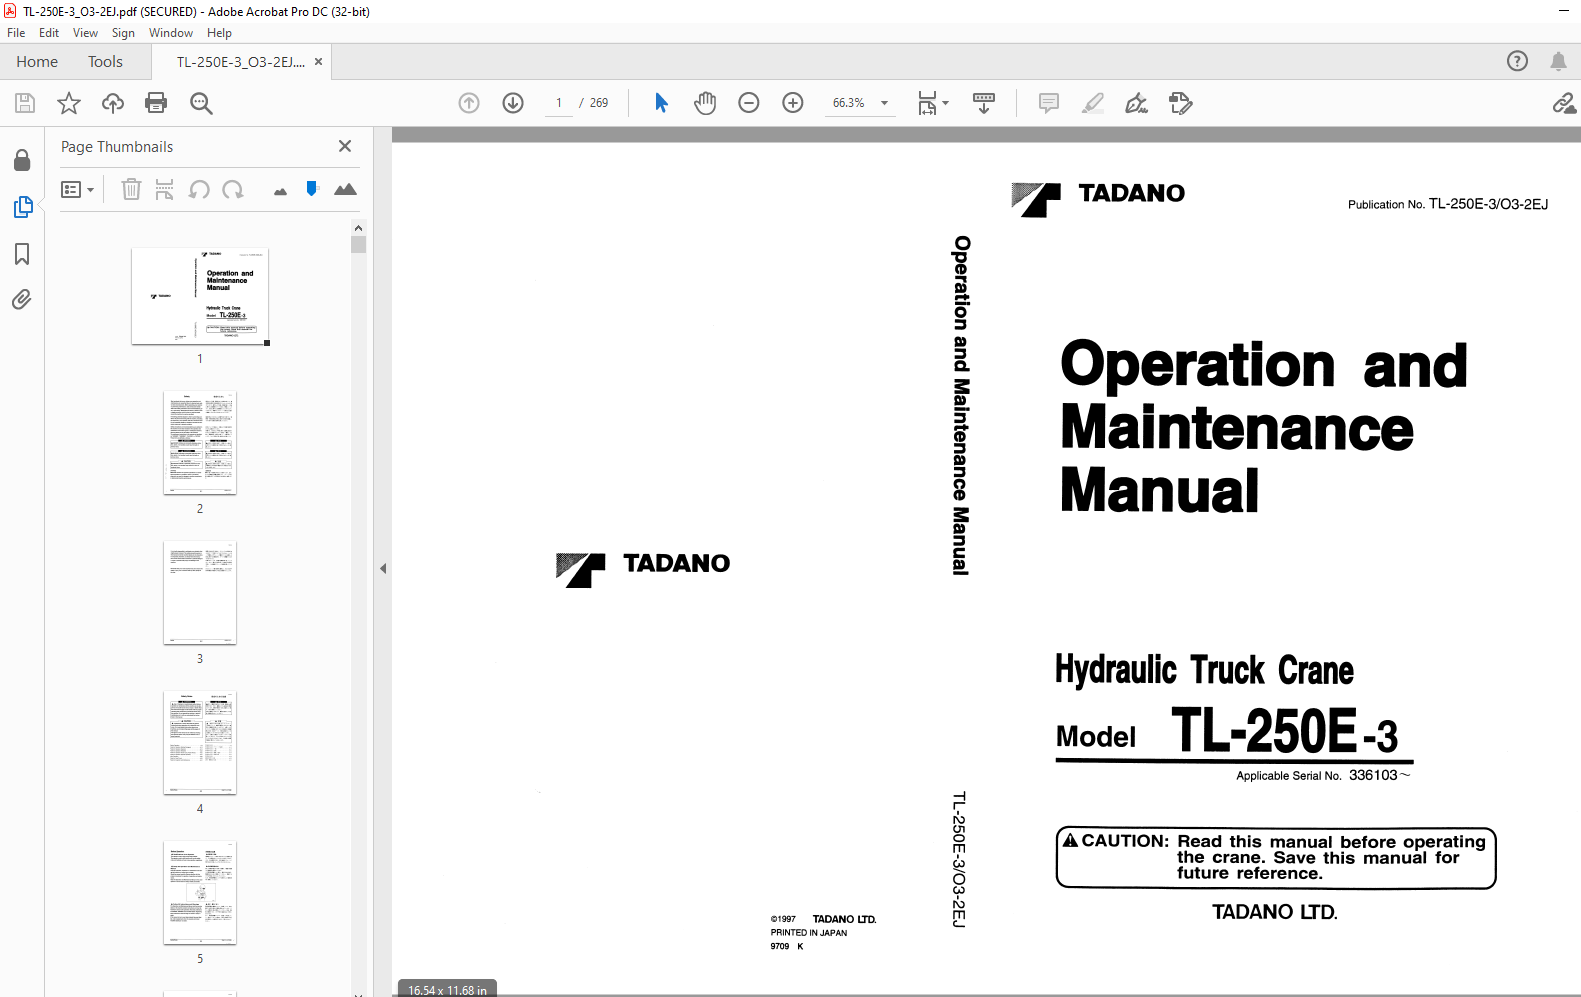Screen dimensions: 1581x997
Task: Adjust the thumbnail size slider handle
Action: [x=312, y=188]
